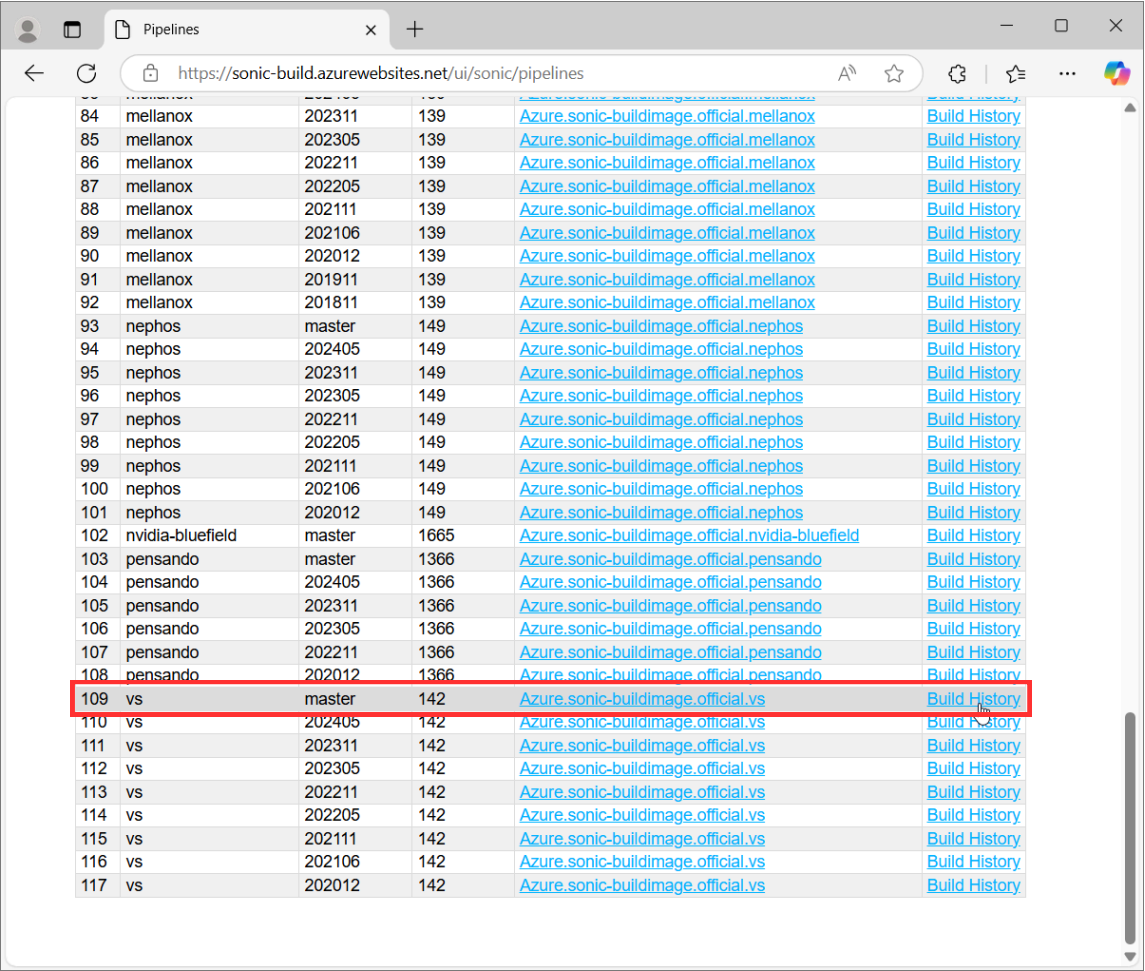Open nephos pipeline link in row 101
1145x971 pixels.
[661, 512]
